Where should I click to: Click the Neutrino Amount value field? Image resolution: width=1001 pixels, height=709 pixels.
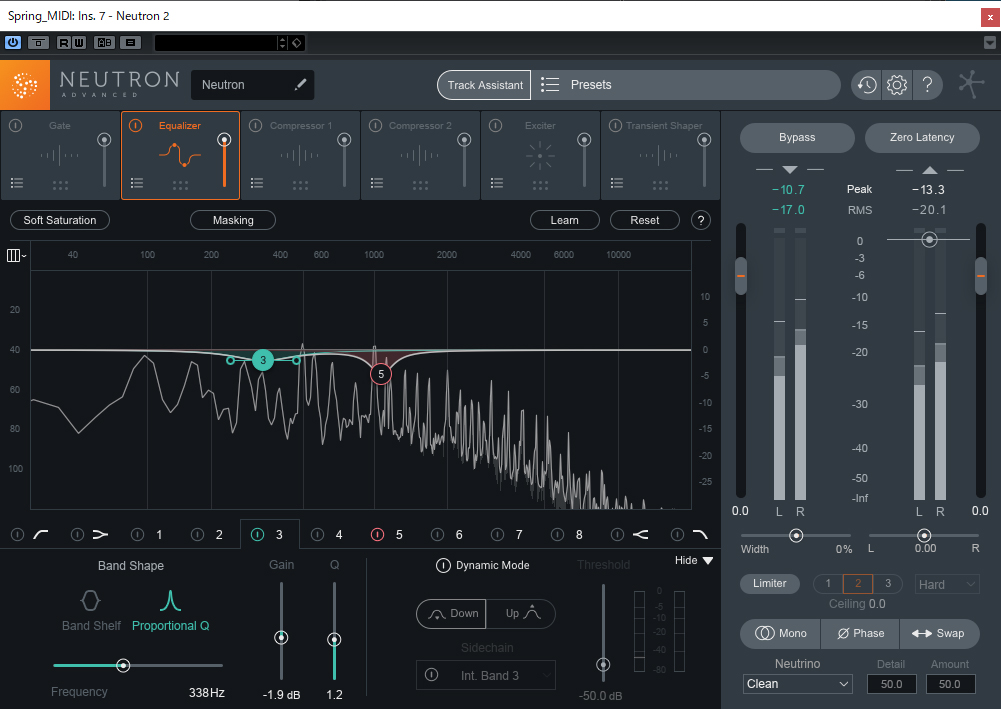tap(949, 683)
